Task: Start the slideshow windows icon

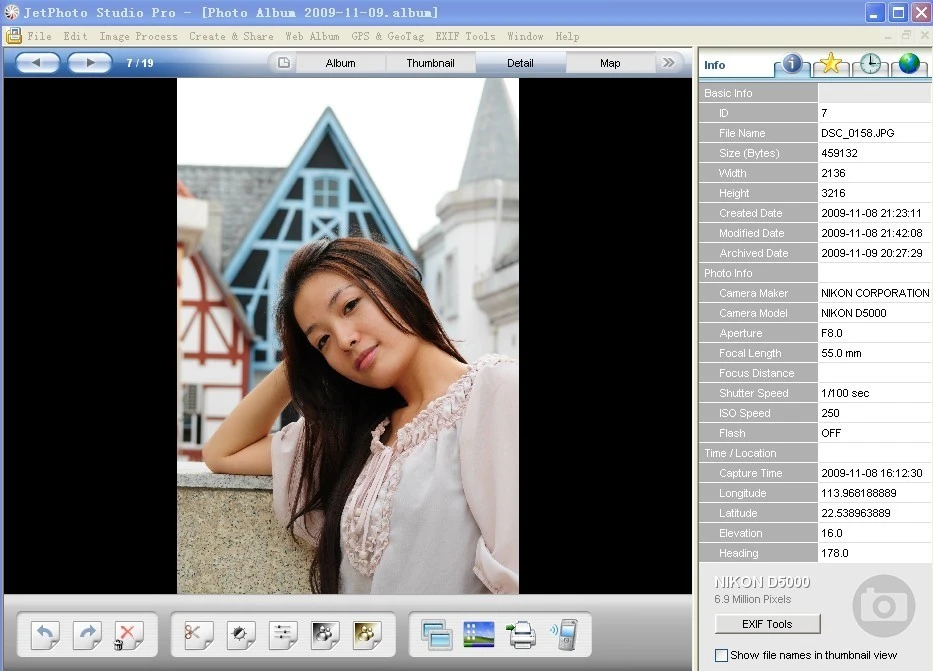Action: pos(437,635)
